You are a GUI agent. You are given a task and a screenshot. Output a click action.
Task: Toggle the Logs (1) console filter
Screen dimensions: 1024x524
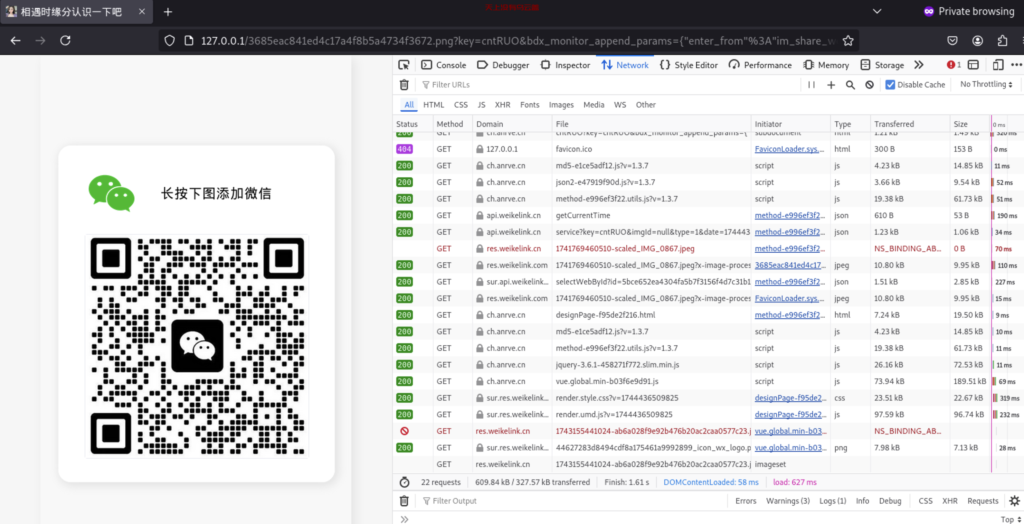(833, 500)
